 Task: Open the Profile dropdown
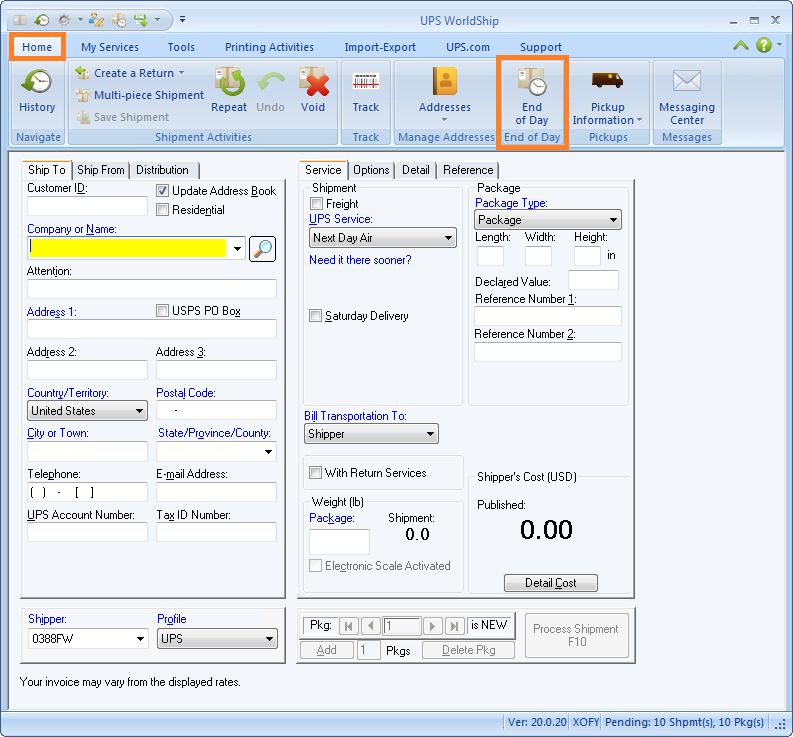point(217,639)
